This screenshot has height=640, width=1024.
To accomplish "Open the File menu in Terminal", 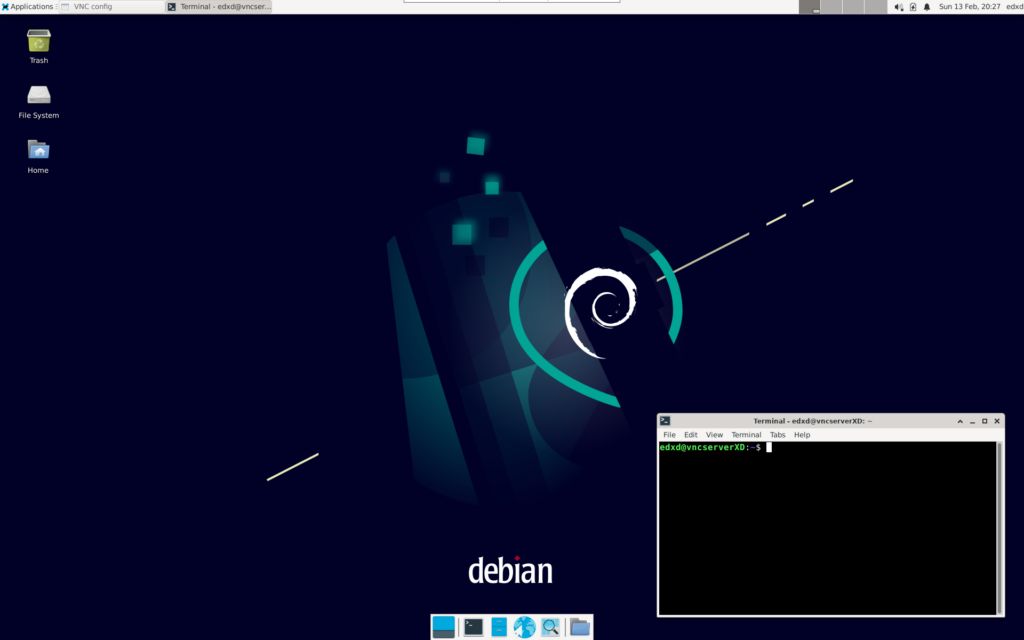I will tap(668, 434).
